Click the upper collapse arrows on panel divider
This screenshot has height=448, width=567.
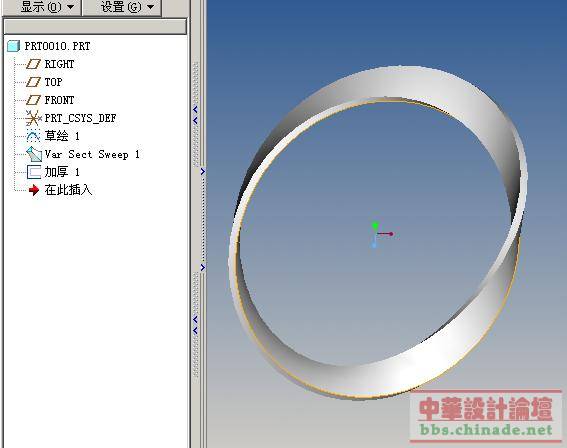196,115
